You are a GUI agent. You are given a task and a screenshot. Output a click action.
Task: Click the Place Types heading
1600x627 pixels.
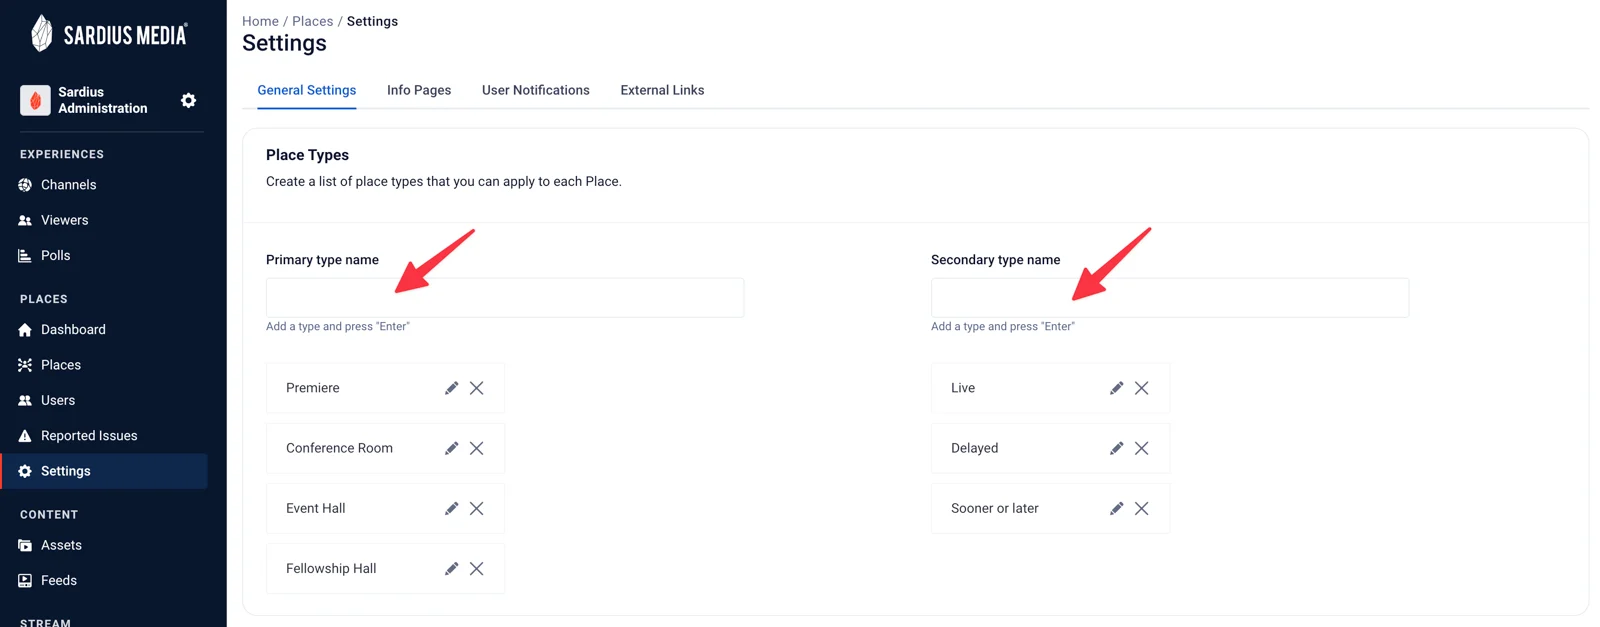[x=307, y=155]
